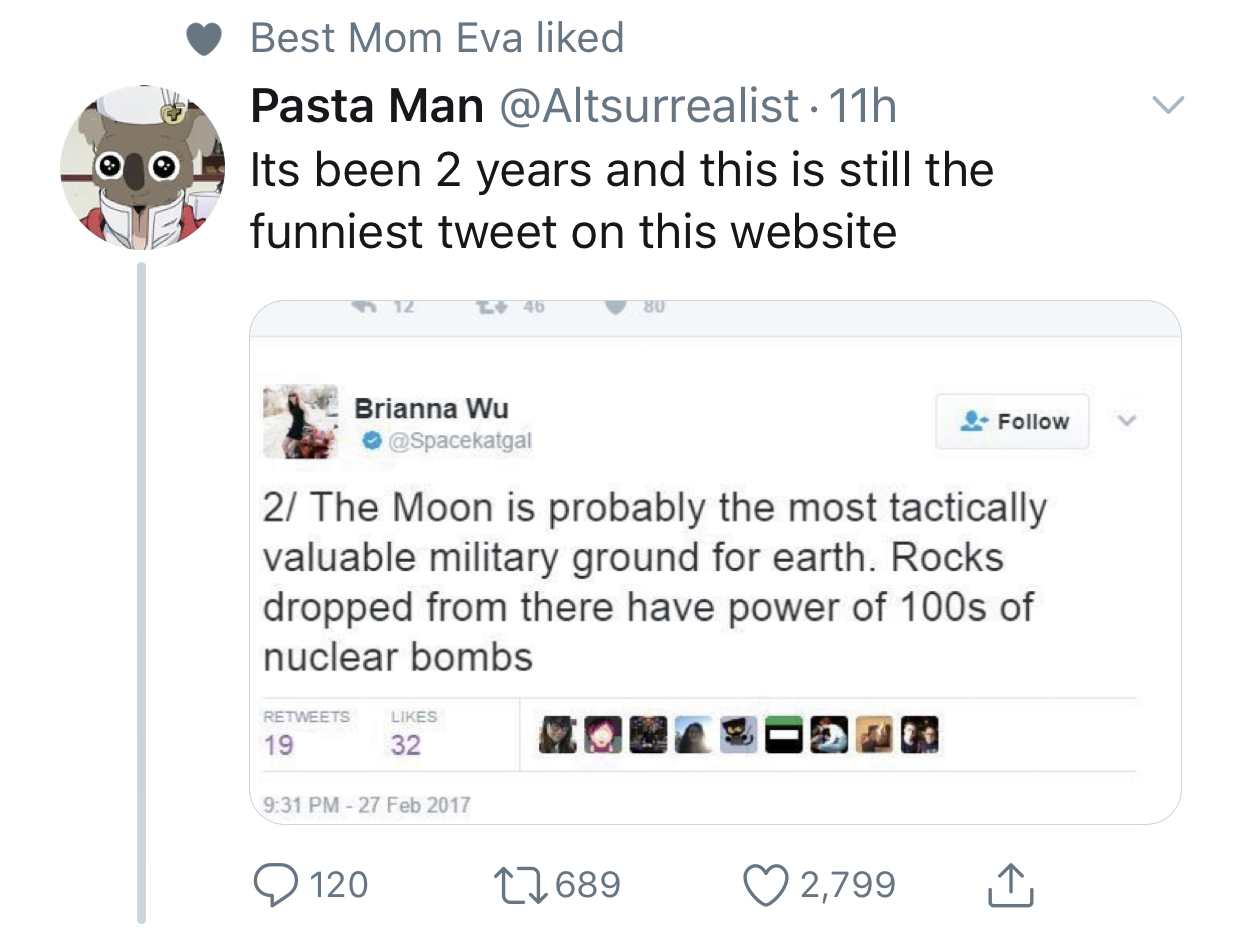
Task: Like the tweet with heart icon
Action: coord(768,884)
